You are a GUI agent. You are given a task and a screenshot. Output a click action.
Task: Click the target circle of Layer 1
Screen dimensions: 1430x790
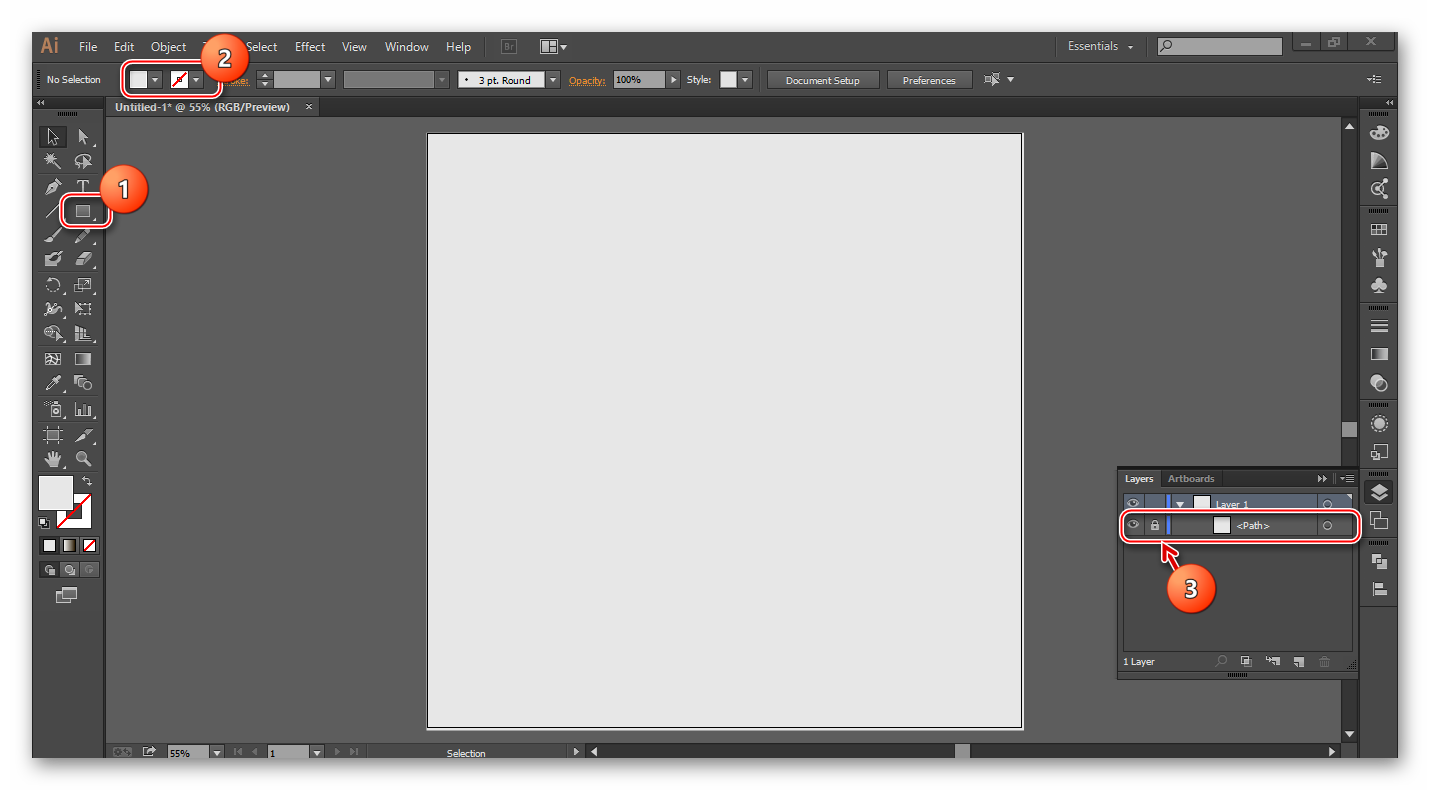tap(1327, 504)
